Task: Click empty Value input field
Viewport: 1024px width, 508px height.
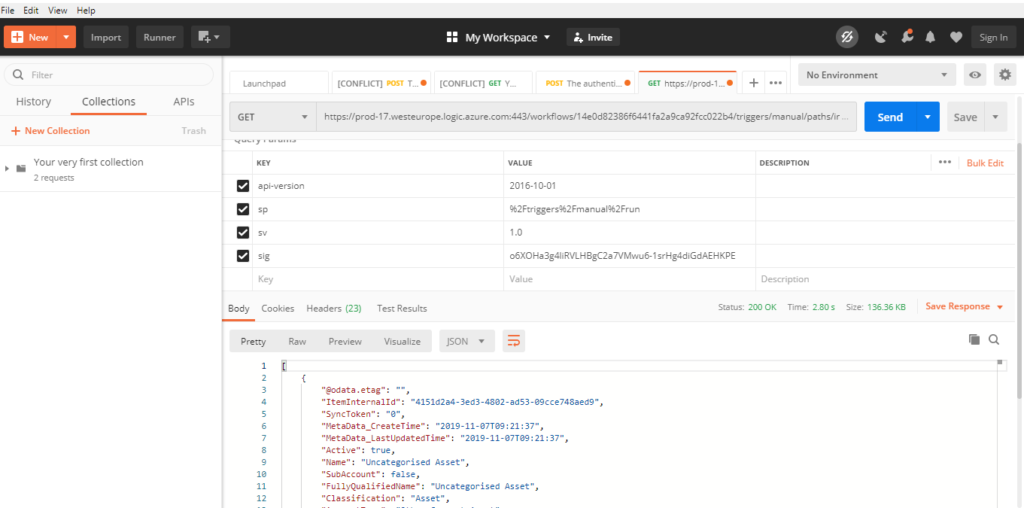Action: click(x=629, y=279)
